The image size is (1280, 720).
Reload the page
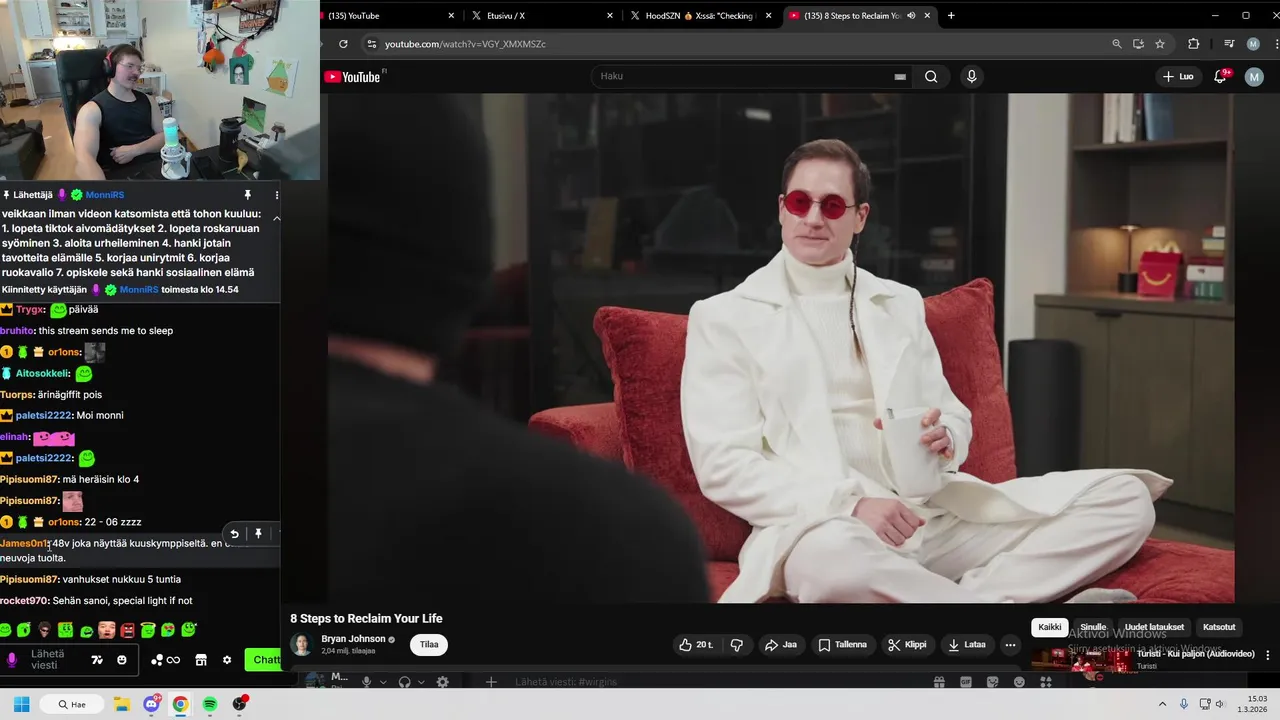(x=343, y=44)
